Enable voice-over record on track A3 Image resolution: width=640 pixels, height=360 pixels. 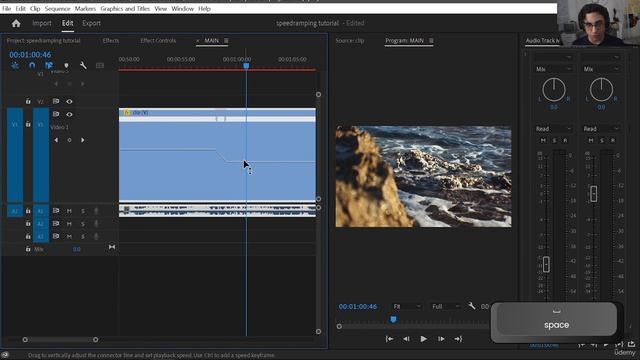(x=96, y=236)
